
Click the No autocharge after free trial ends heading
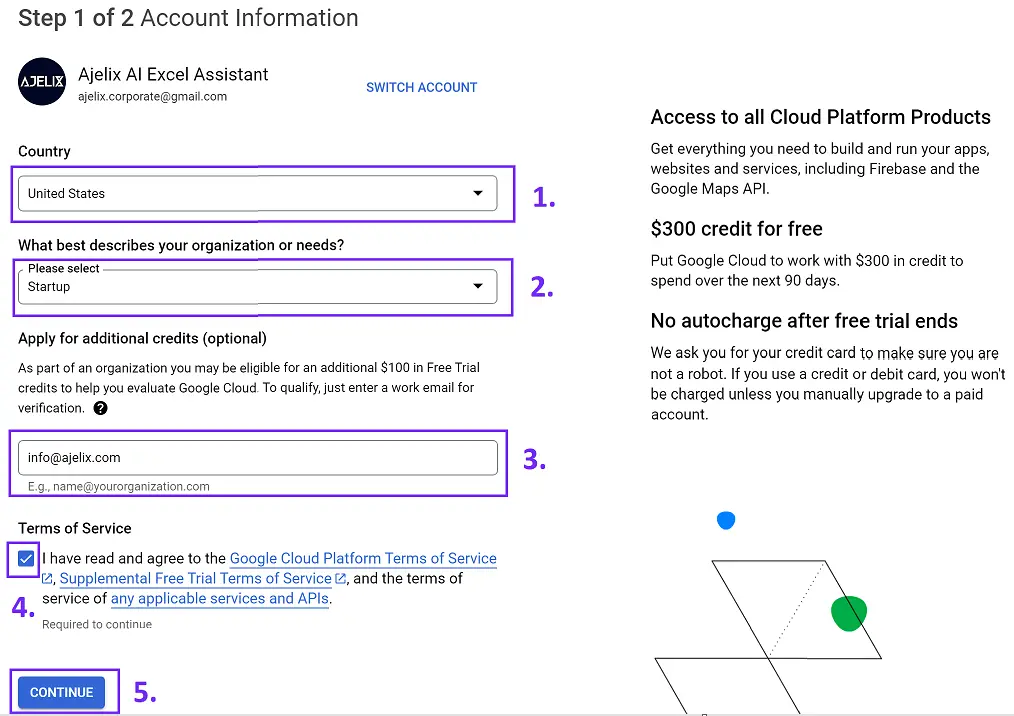pyautogui.click(x=804, y=321)
